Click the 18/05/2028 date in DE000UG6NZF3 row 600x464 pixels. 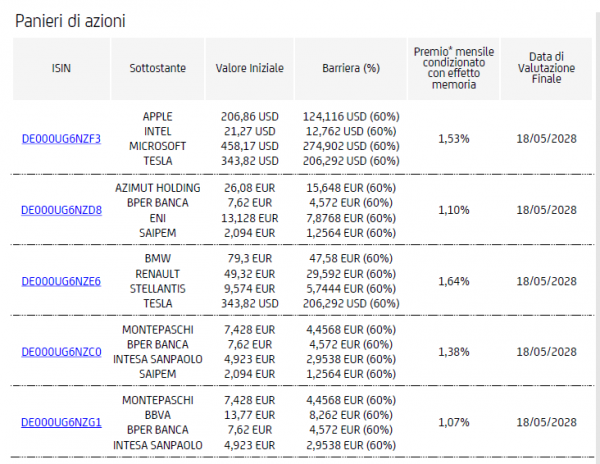click(546, 139)
